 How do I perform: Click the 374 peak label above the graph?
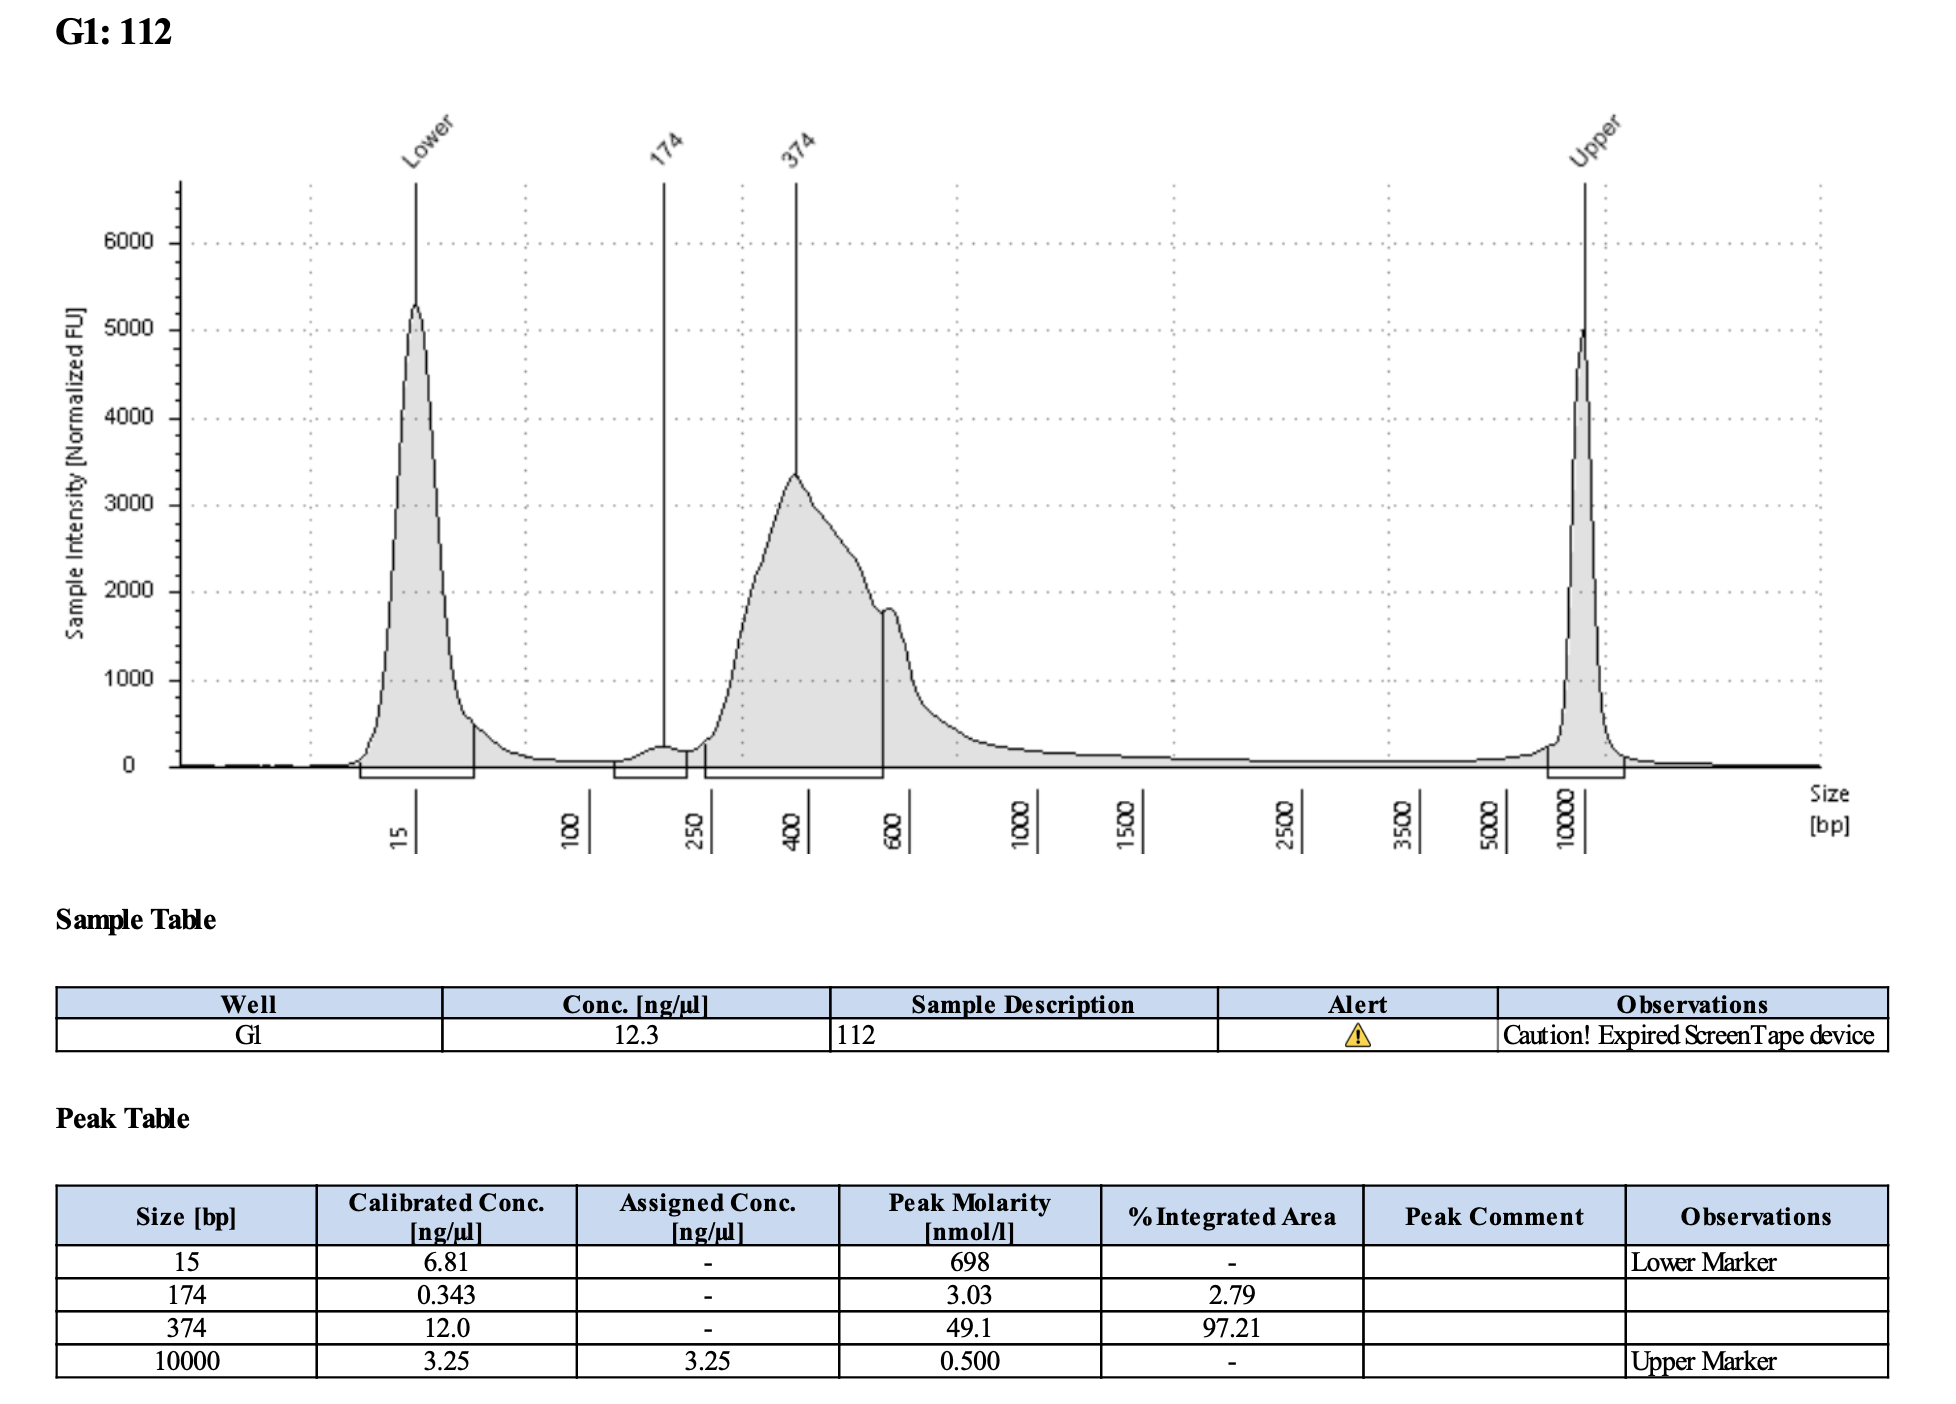coord(798,150)
